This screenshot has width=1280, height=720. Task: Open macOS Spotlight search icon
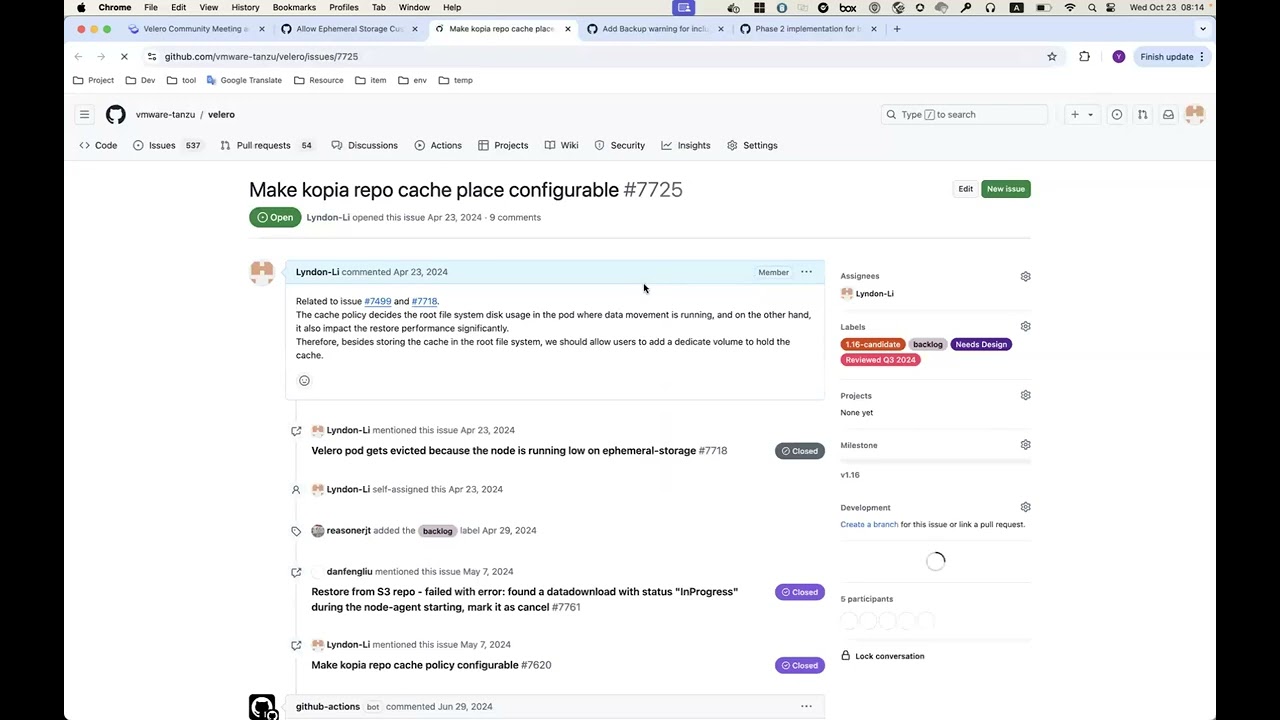click(1092, 7)
